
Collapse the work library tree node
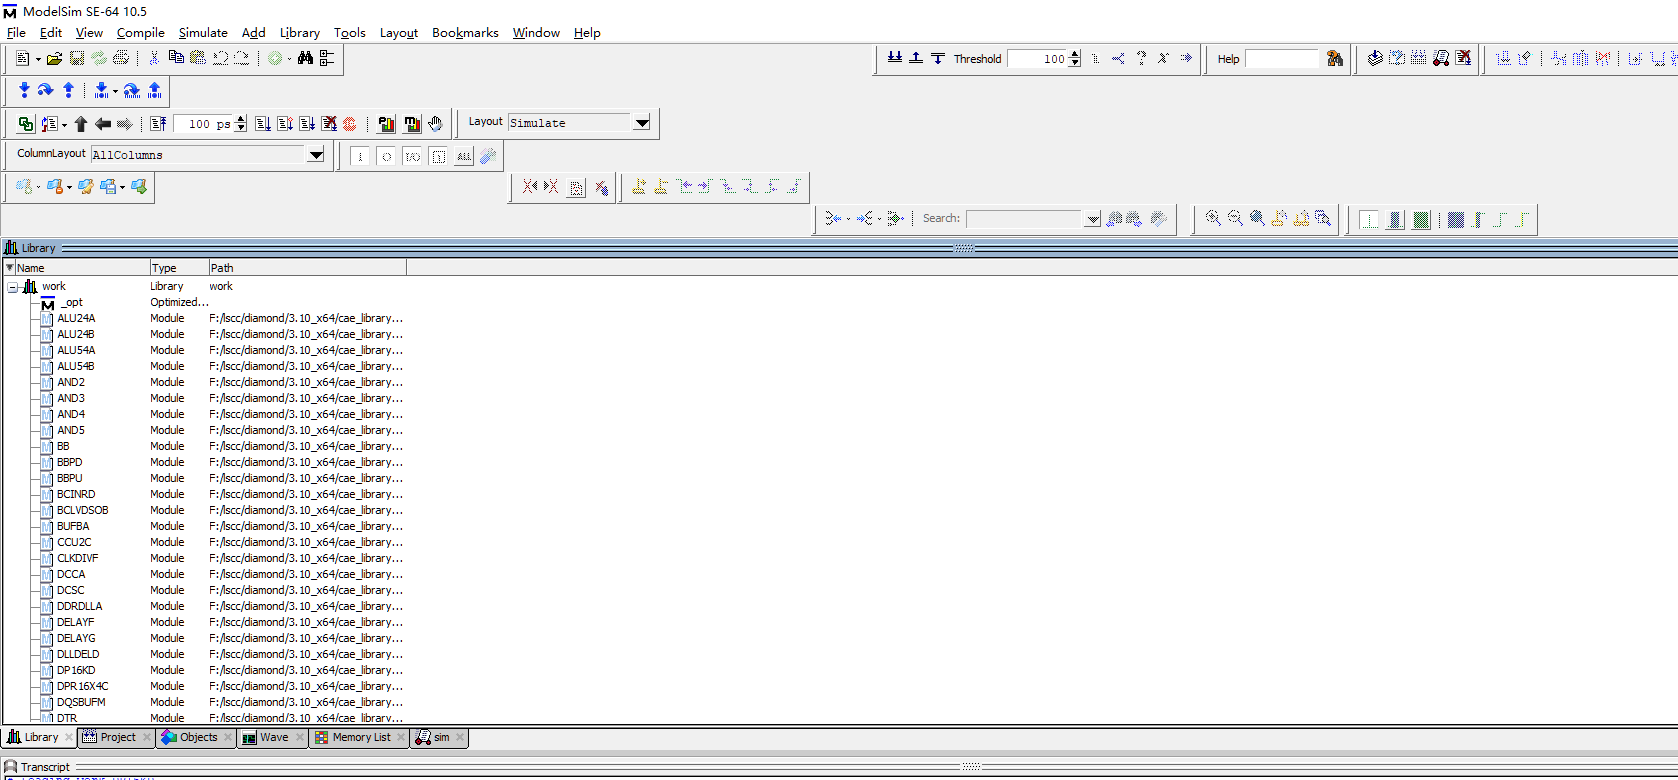coord(13,287)
